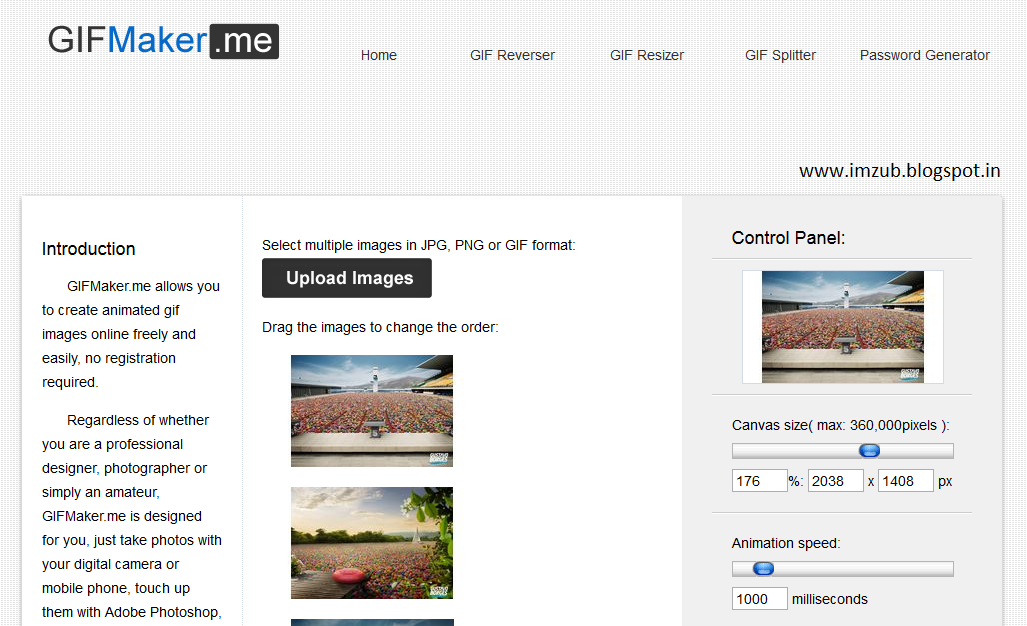Edit the canvas width field showing 2038

[835, 480]
